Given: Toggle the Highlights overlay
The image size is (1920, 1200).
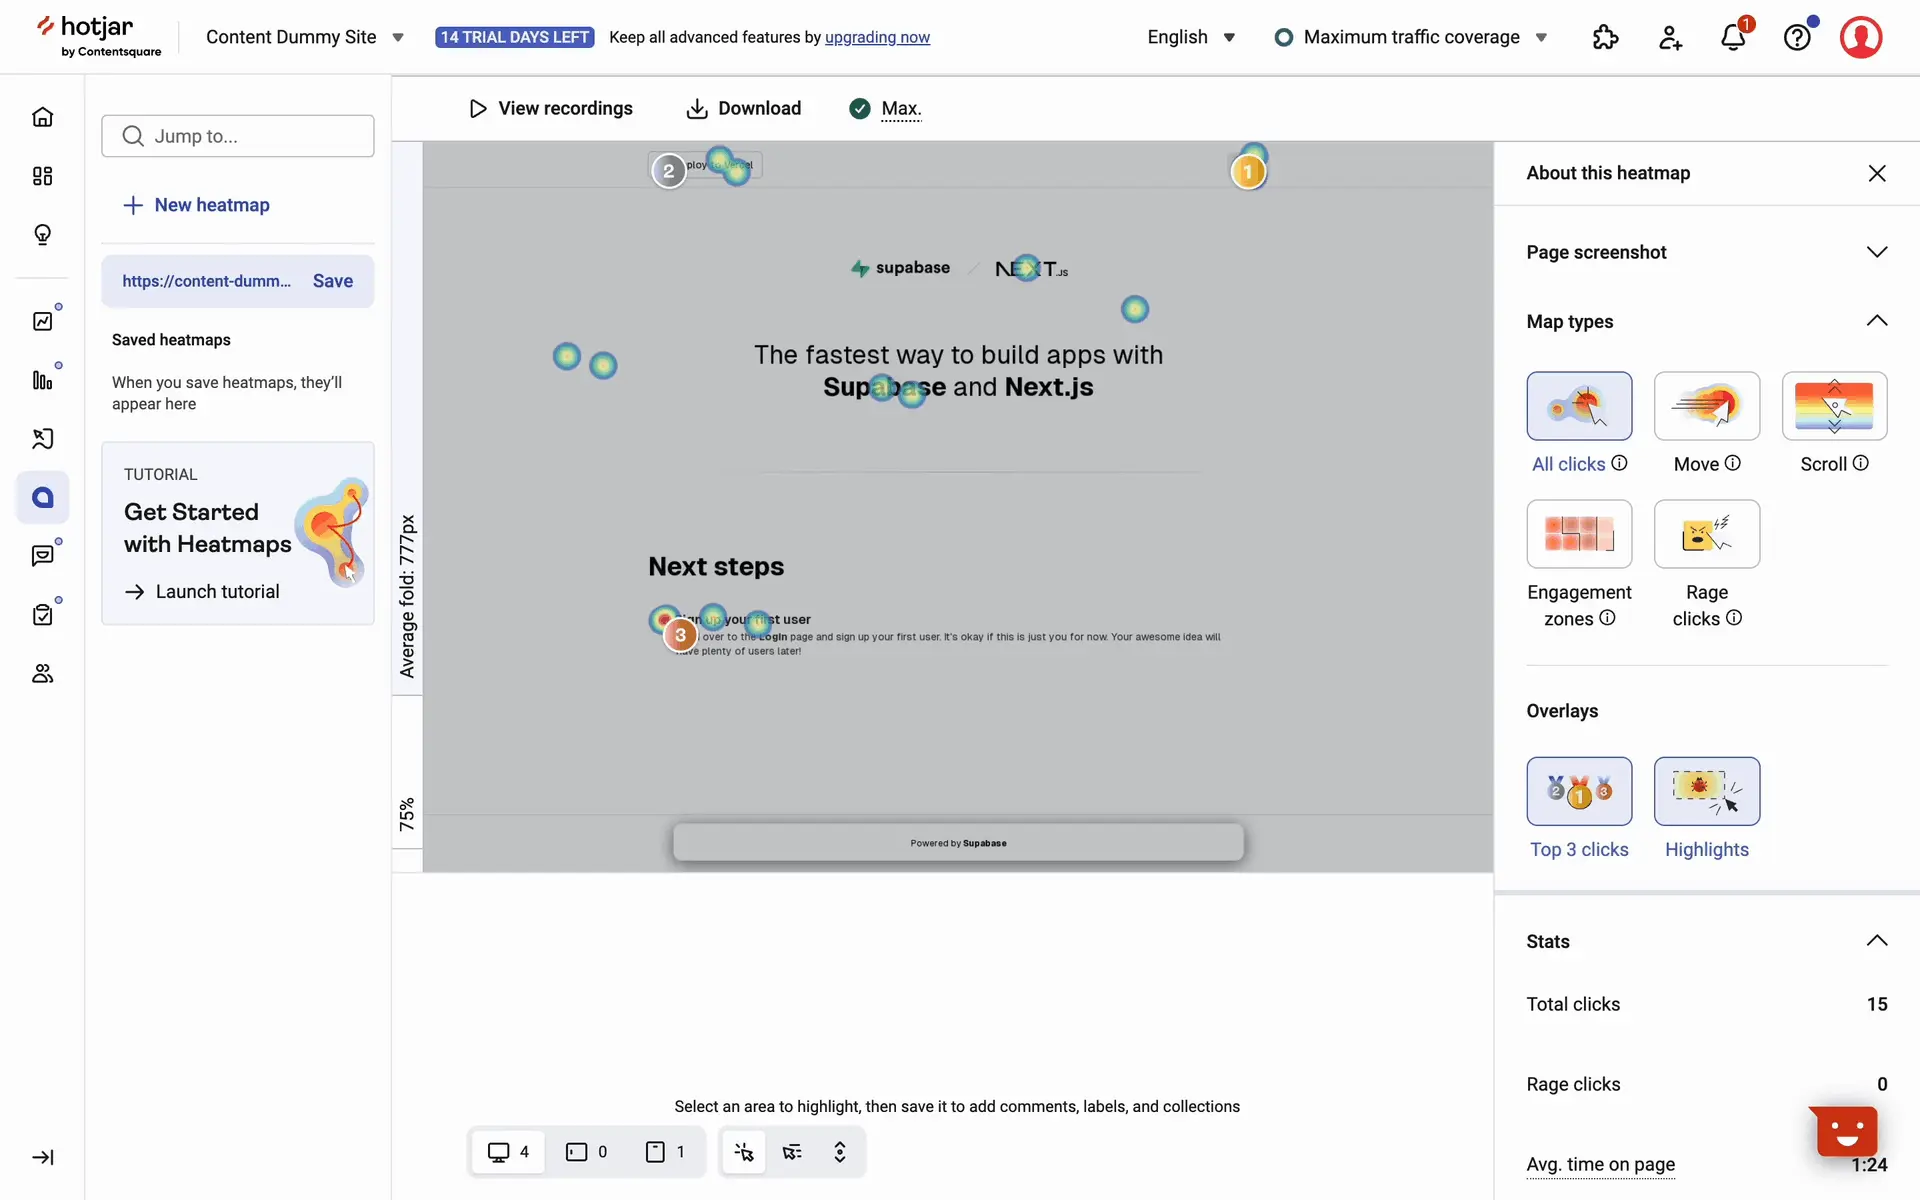Looking at the screenshot, I should pyautogui.click(x=1706, y=791).
